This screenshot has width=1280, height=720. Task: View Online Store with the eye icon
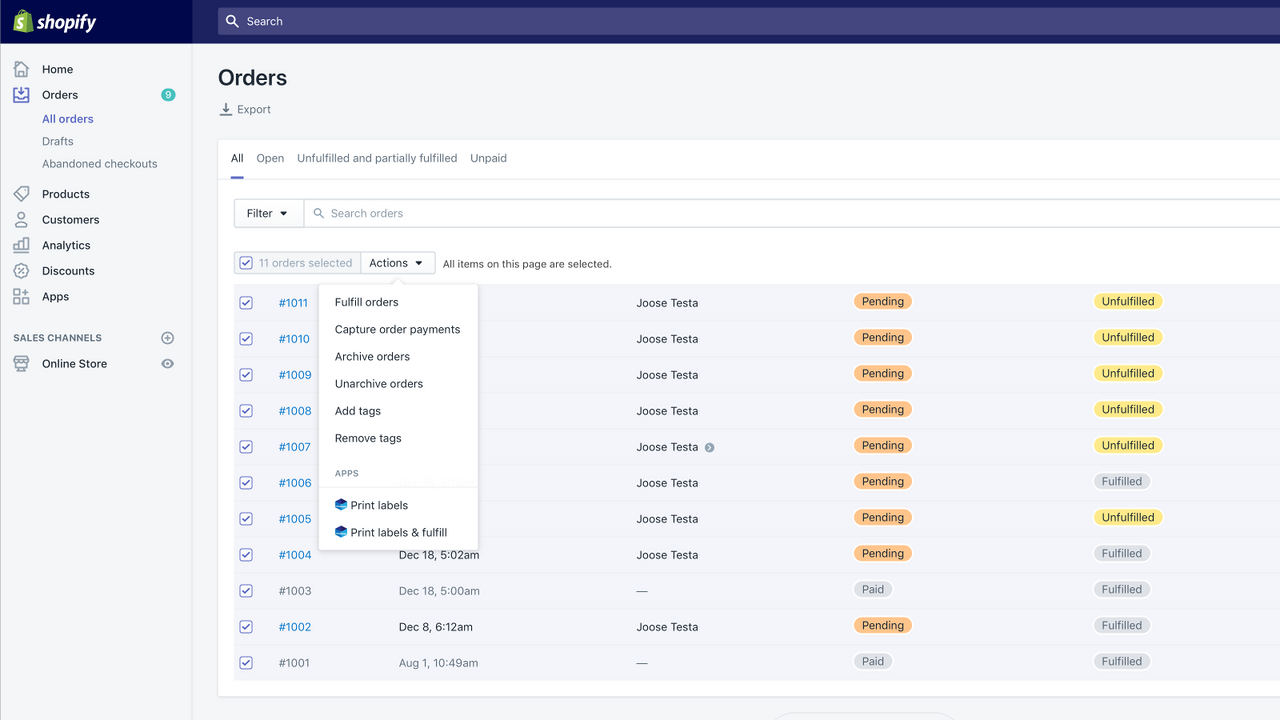pos(168,364)
